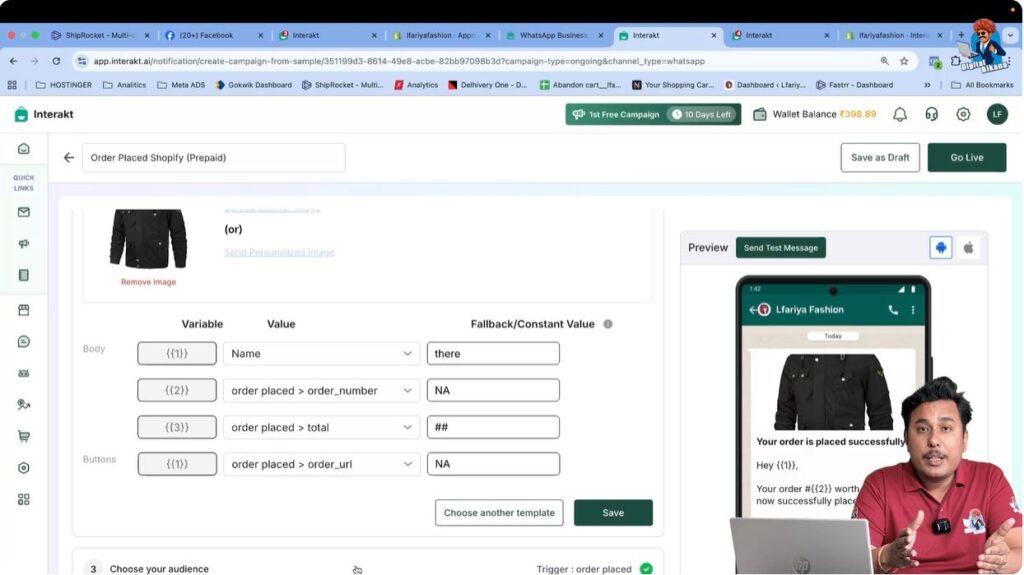Expand more bookmarks chevron
This screenshot has height=575, width=1024.
coord(927,85)
